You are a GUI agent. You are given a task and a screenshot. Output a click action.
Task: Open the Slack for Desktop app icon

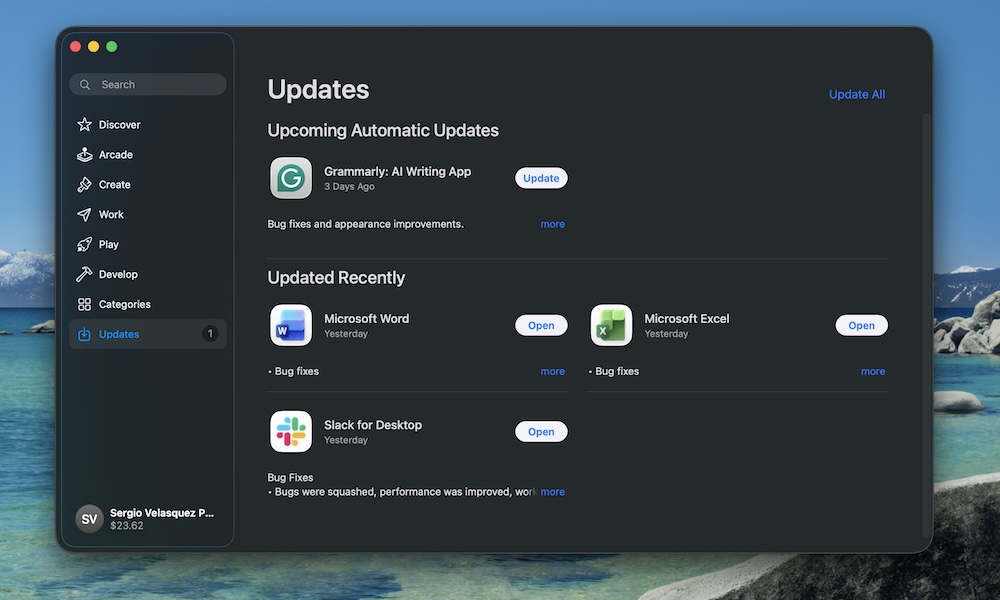pyautogui.click(x=290, y=431)
